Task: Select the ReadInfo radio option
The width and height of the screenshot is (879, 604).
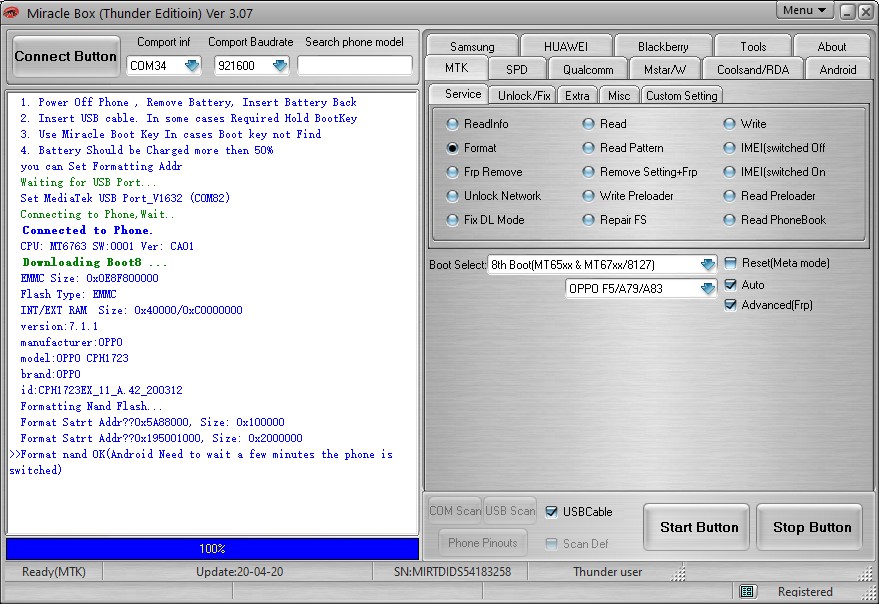Action: (452, 124)
